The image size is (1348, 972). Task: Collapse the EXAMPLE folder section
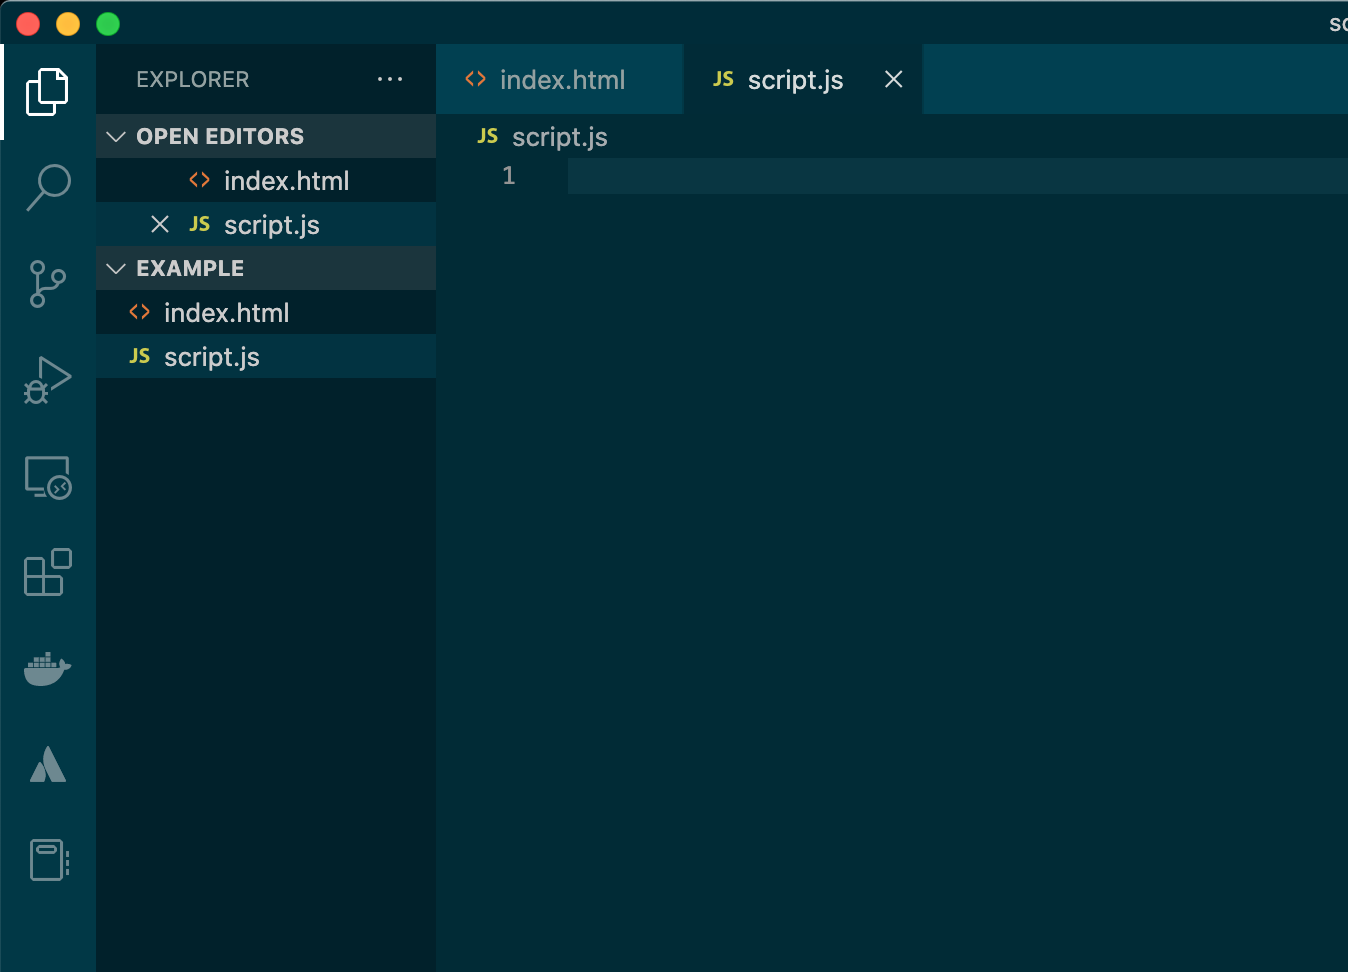115,268
